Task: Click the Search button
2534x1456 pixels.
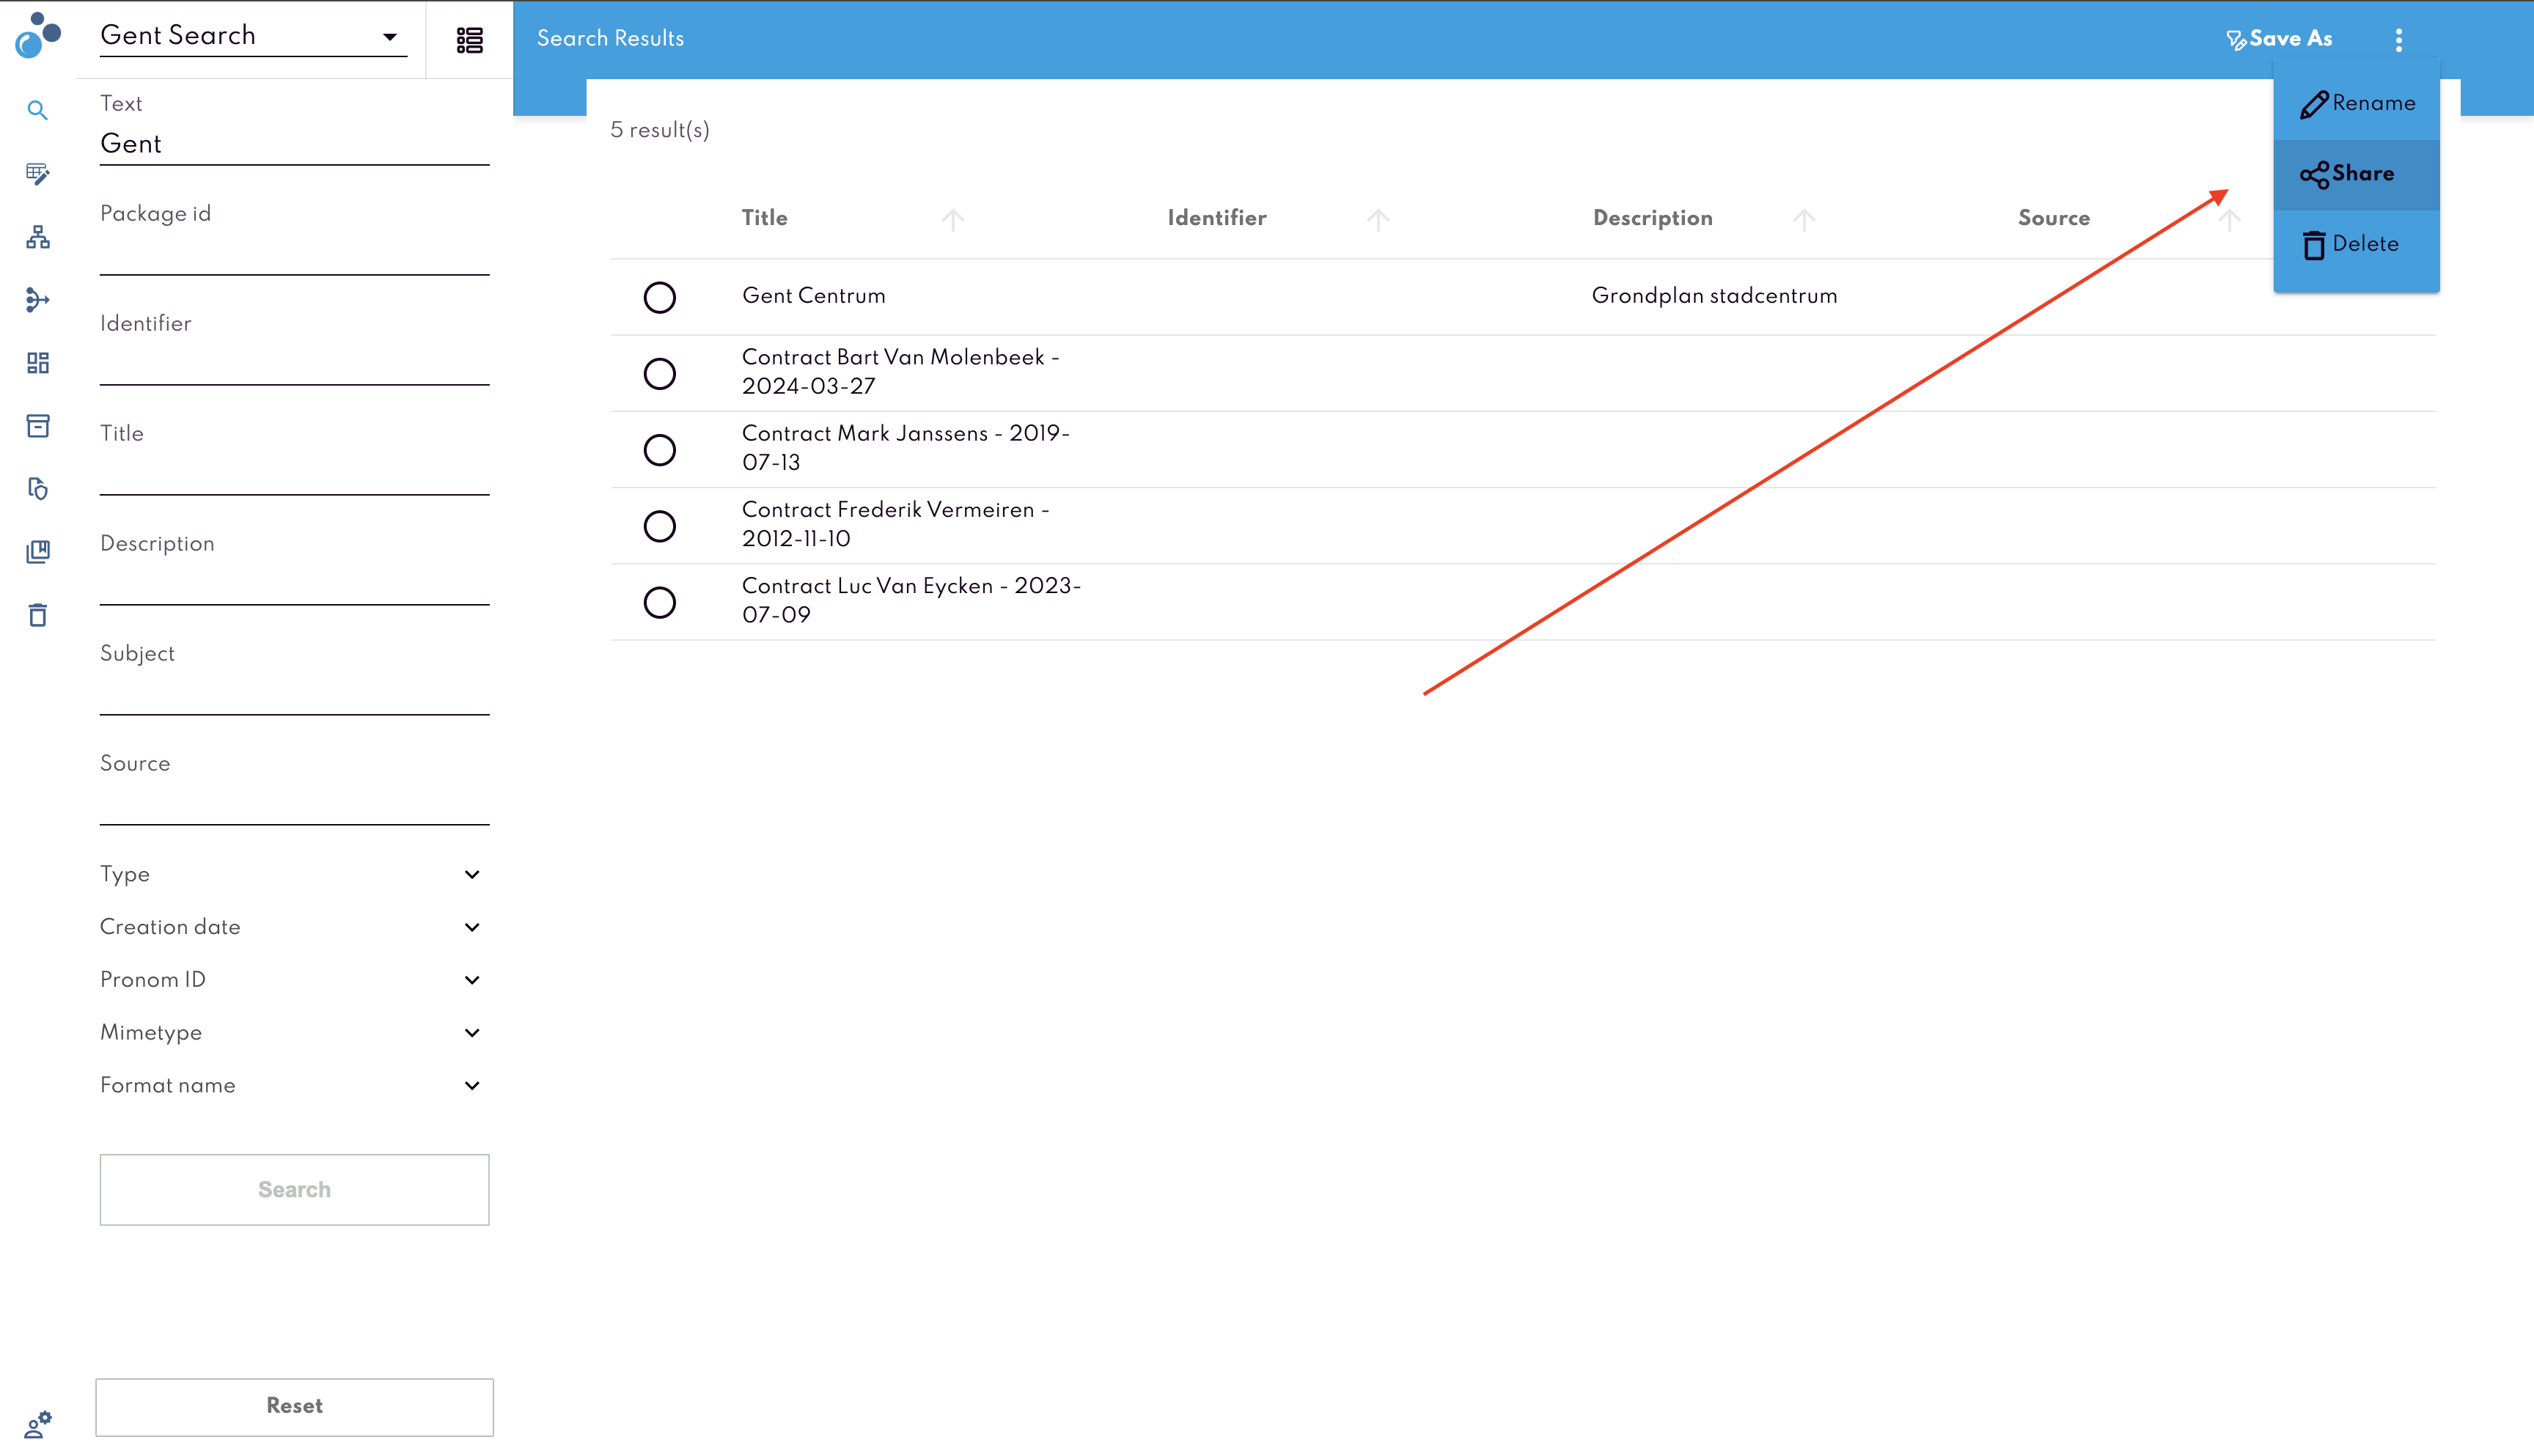Action: click(x=294, y=1190)
